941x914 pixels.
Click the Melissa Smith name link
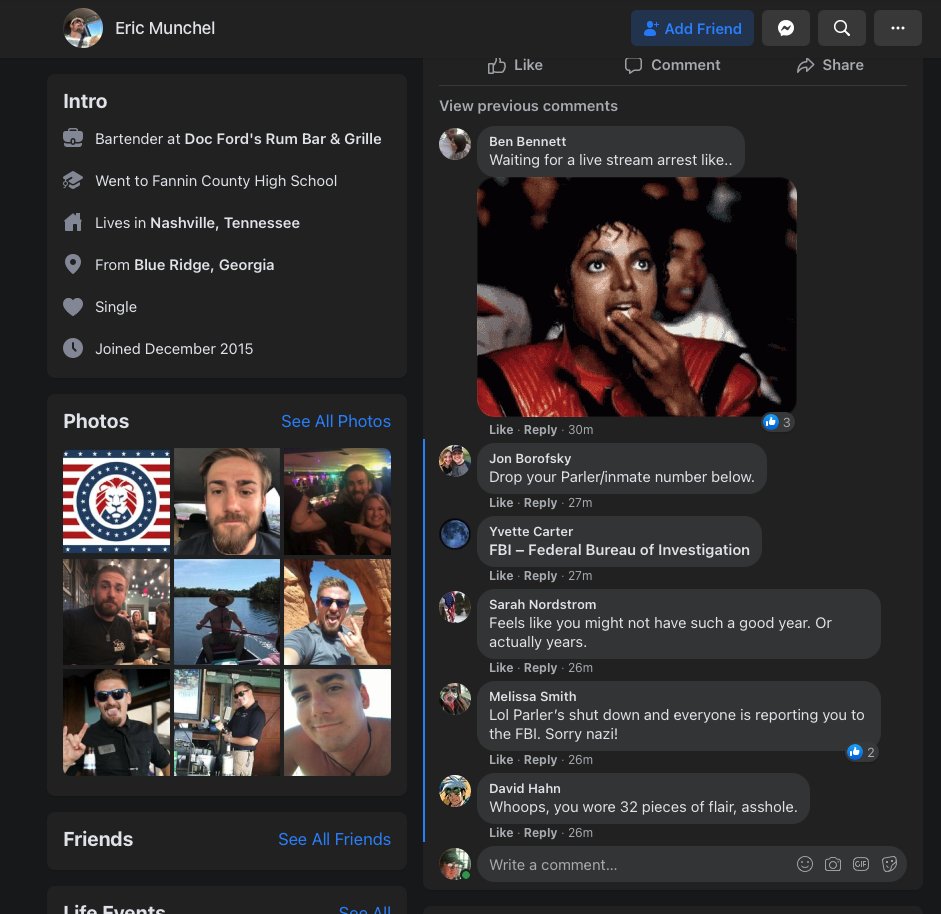[x=532, y=696]
